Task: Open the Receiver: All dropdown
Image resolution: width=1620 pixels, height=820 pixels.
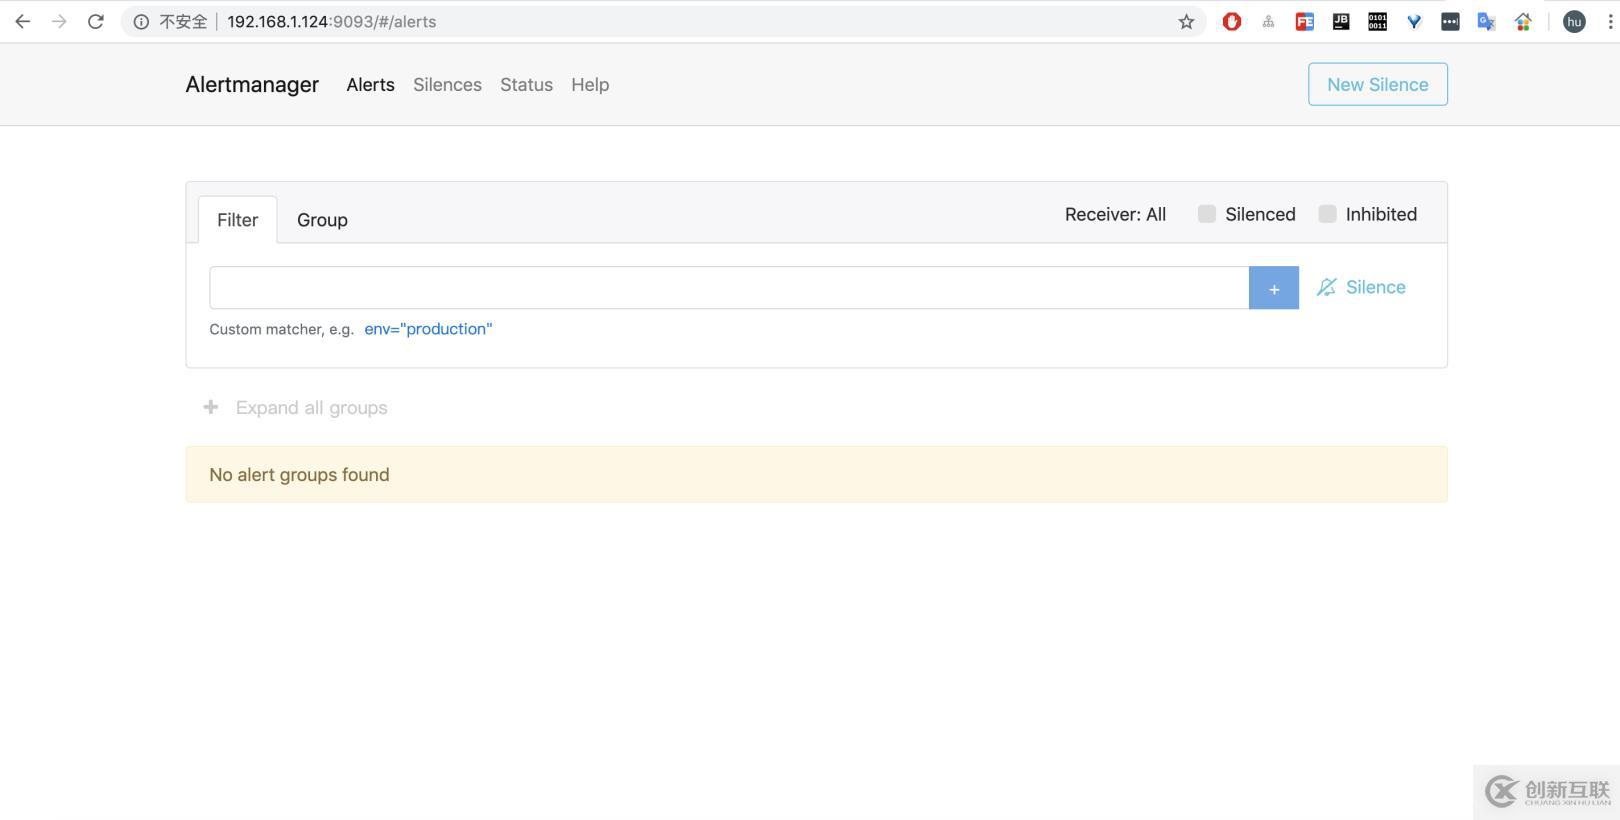Action: (x=1115, y=214)
